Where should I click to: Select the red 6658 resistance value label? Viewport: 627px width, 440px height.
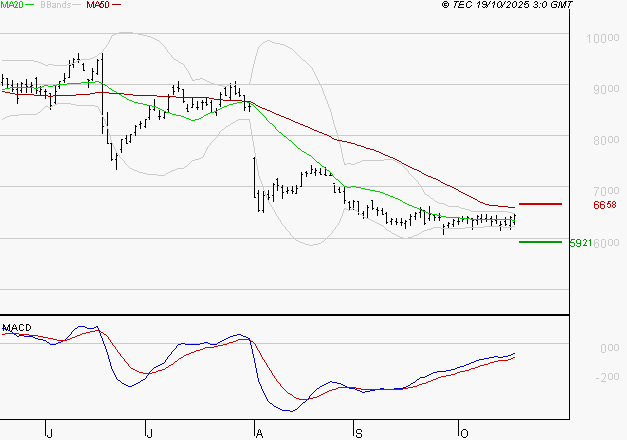603,205
